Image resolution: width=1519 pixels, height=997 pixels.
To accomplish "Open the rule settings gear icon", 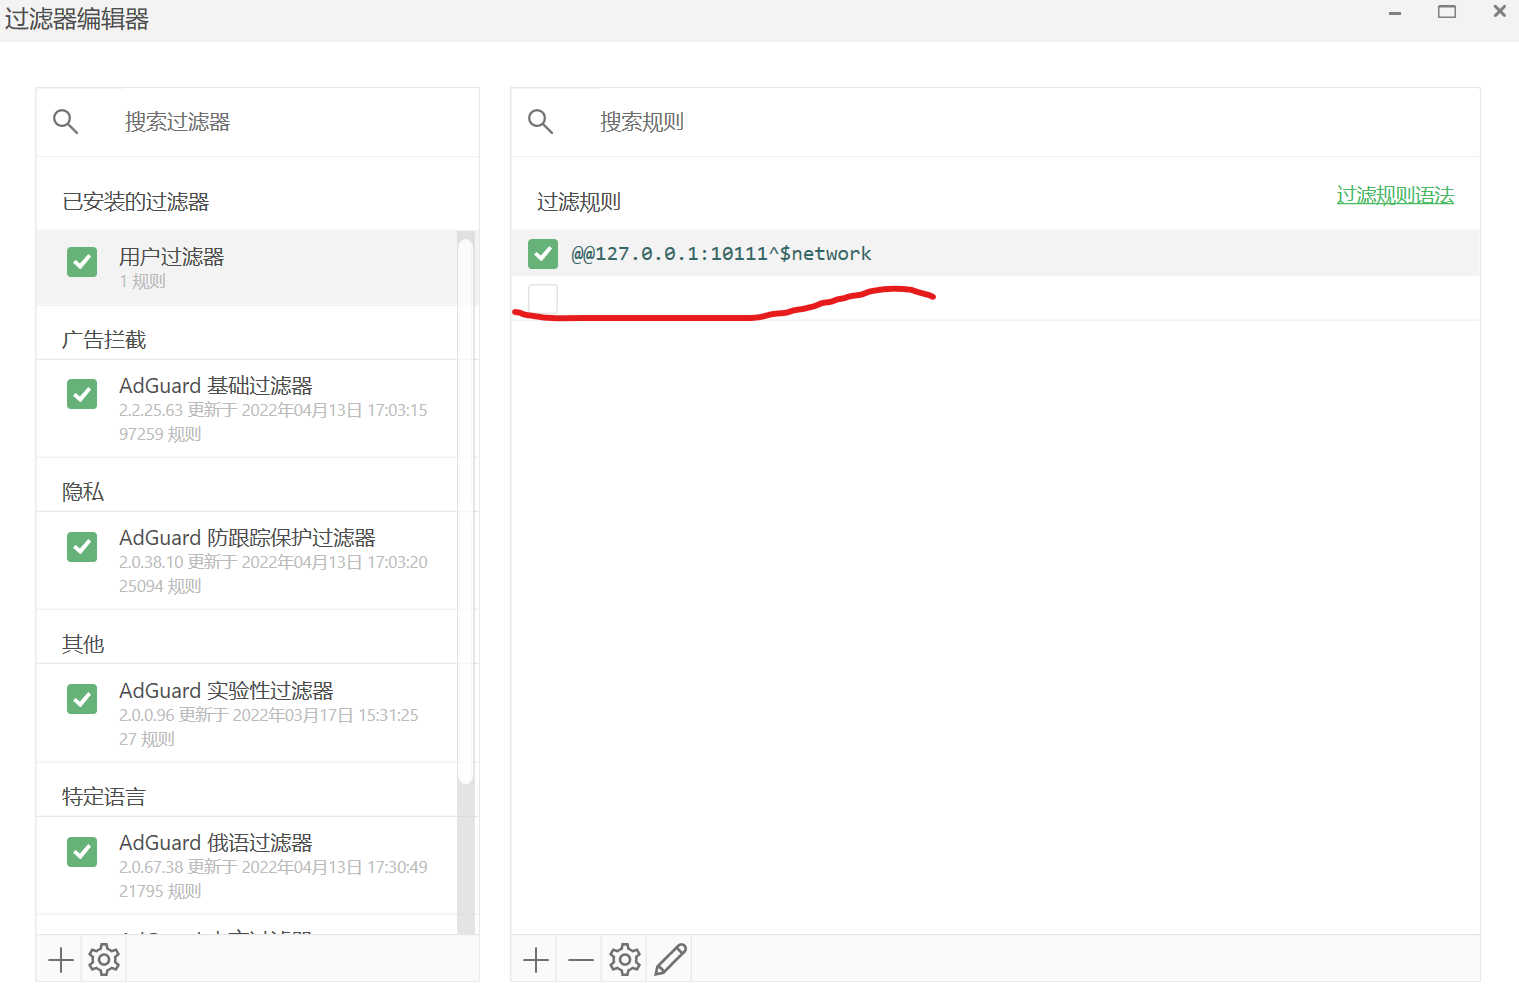I will pos(624,959).
